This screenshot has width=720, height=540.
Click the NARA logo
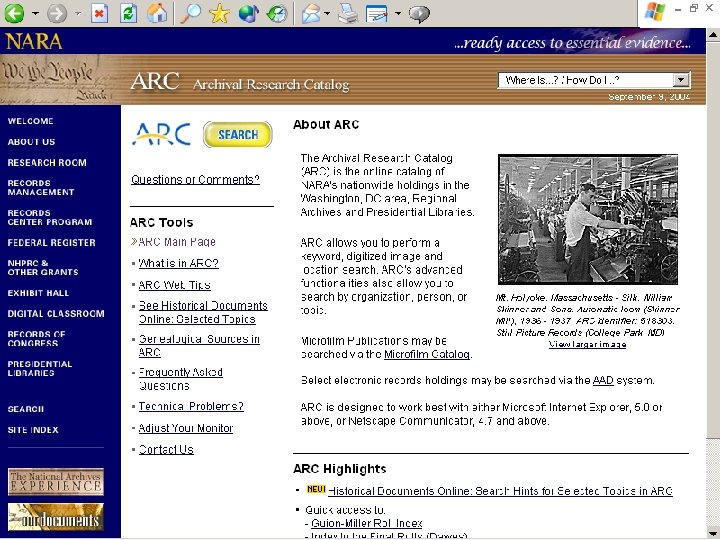click(x=34, y=41)
